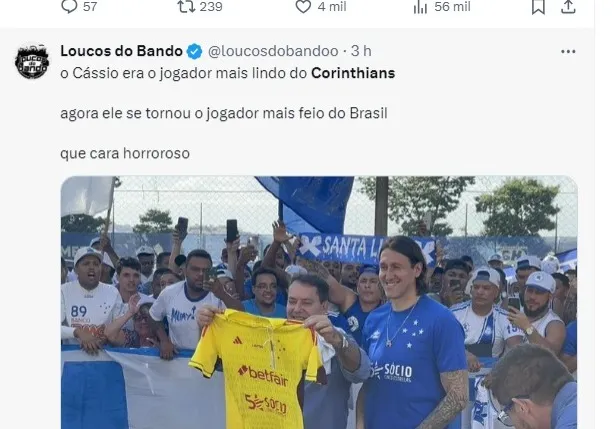The image size is (614, 429).
Task: Click the reply speech bubble icon
Action: point(69,6)
